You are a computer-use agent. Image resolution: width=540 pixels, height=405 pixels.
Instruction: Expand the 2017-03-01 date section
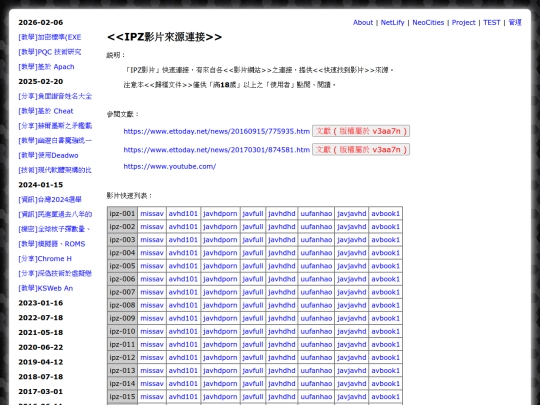(x=41, y=392)
